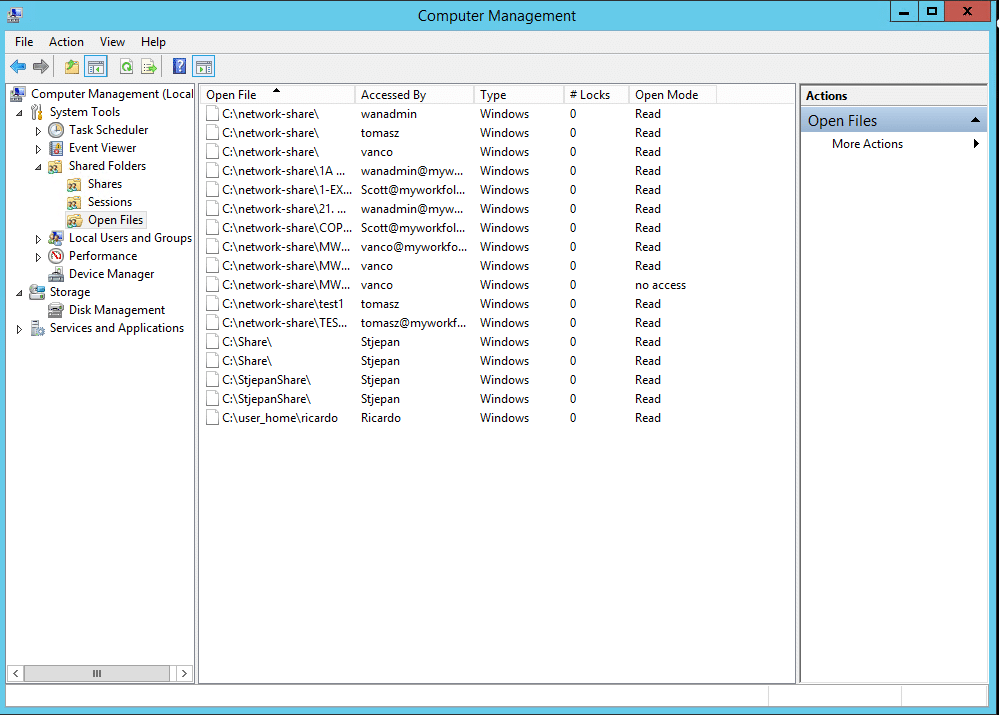Expand the More Actions submenu arrow
The image size is (999, 715).
tap(978, 143)
